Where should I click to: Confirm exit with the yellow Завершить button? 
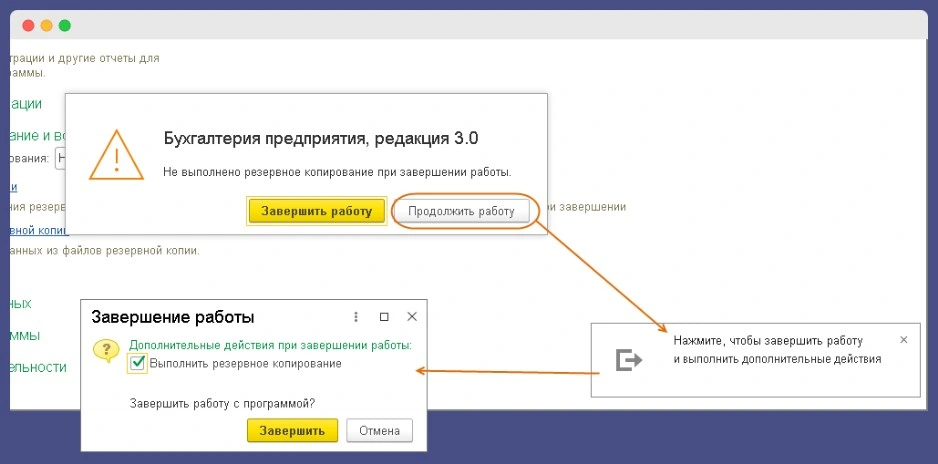tap(292, 431)
